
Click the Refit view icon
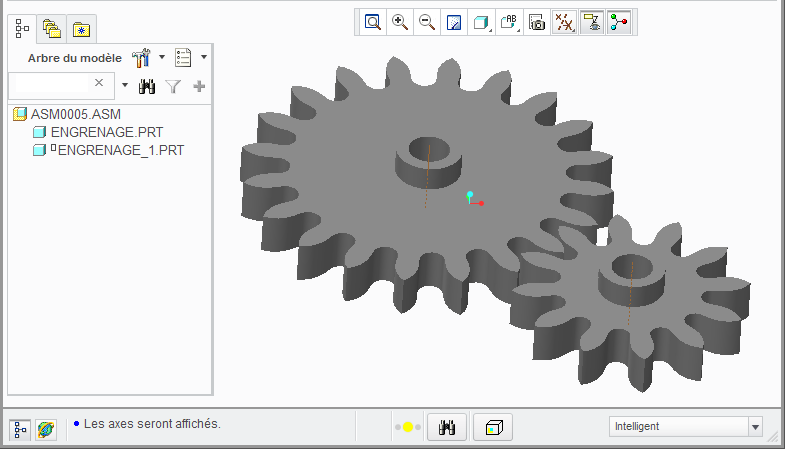(x=373, y=22)
